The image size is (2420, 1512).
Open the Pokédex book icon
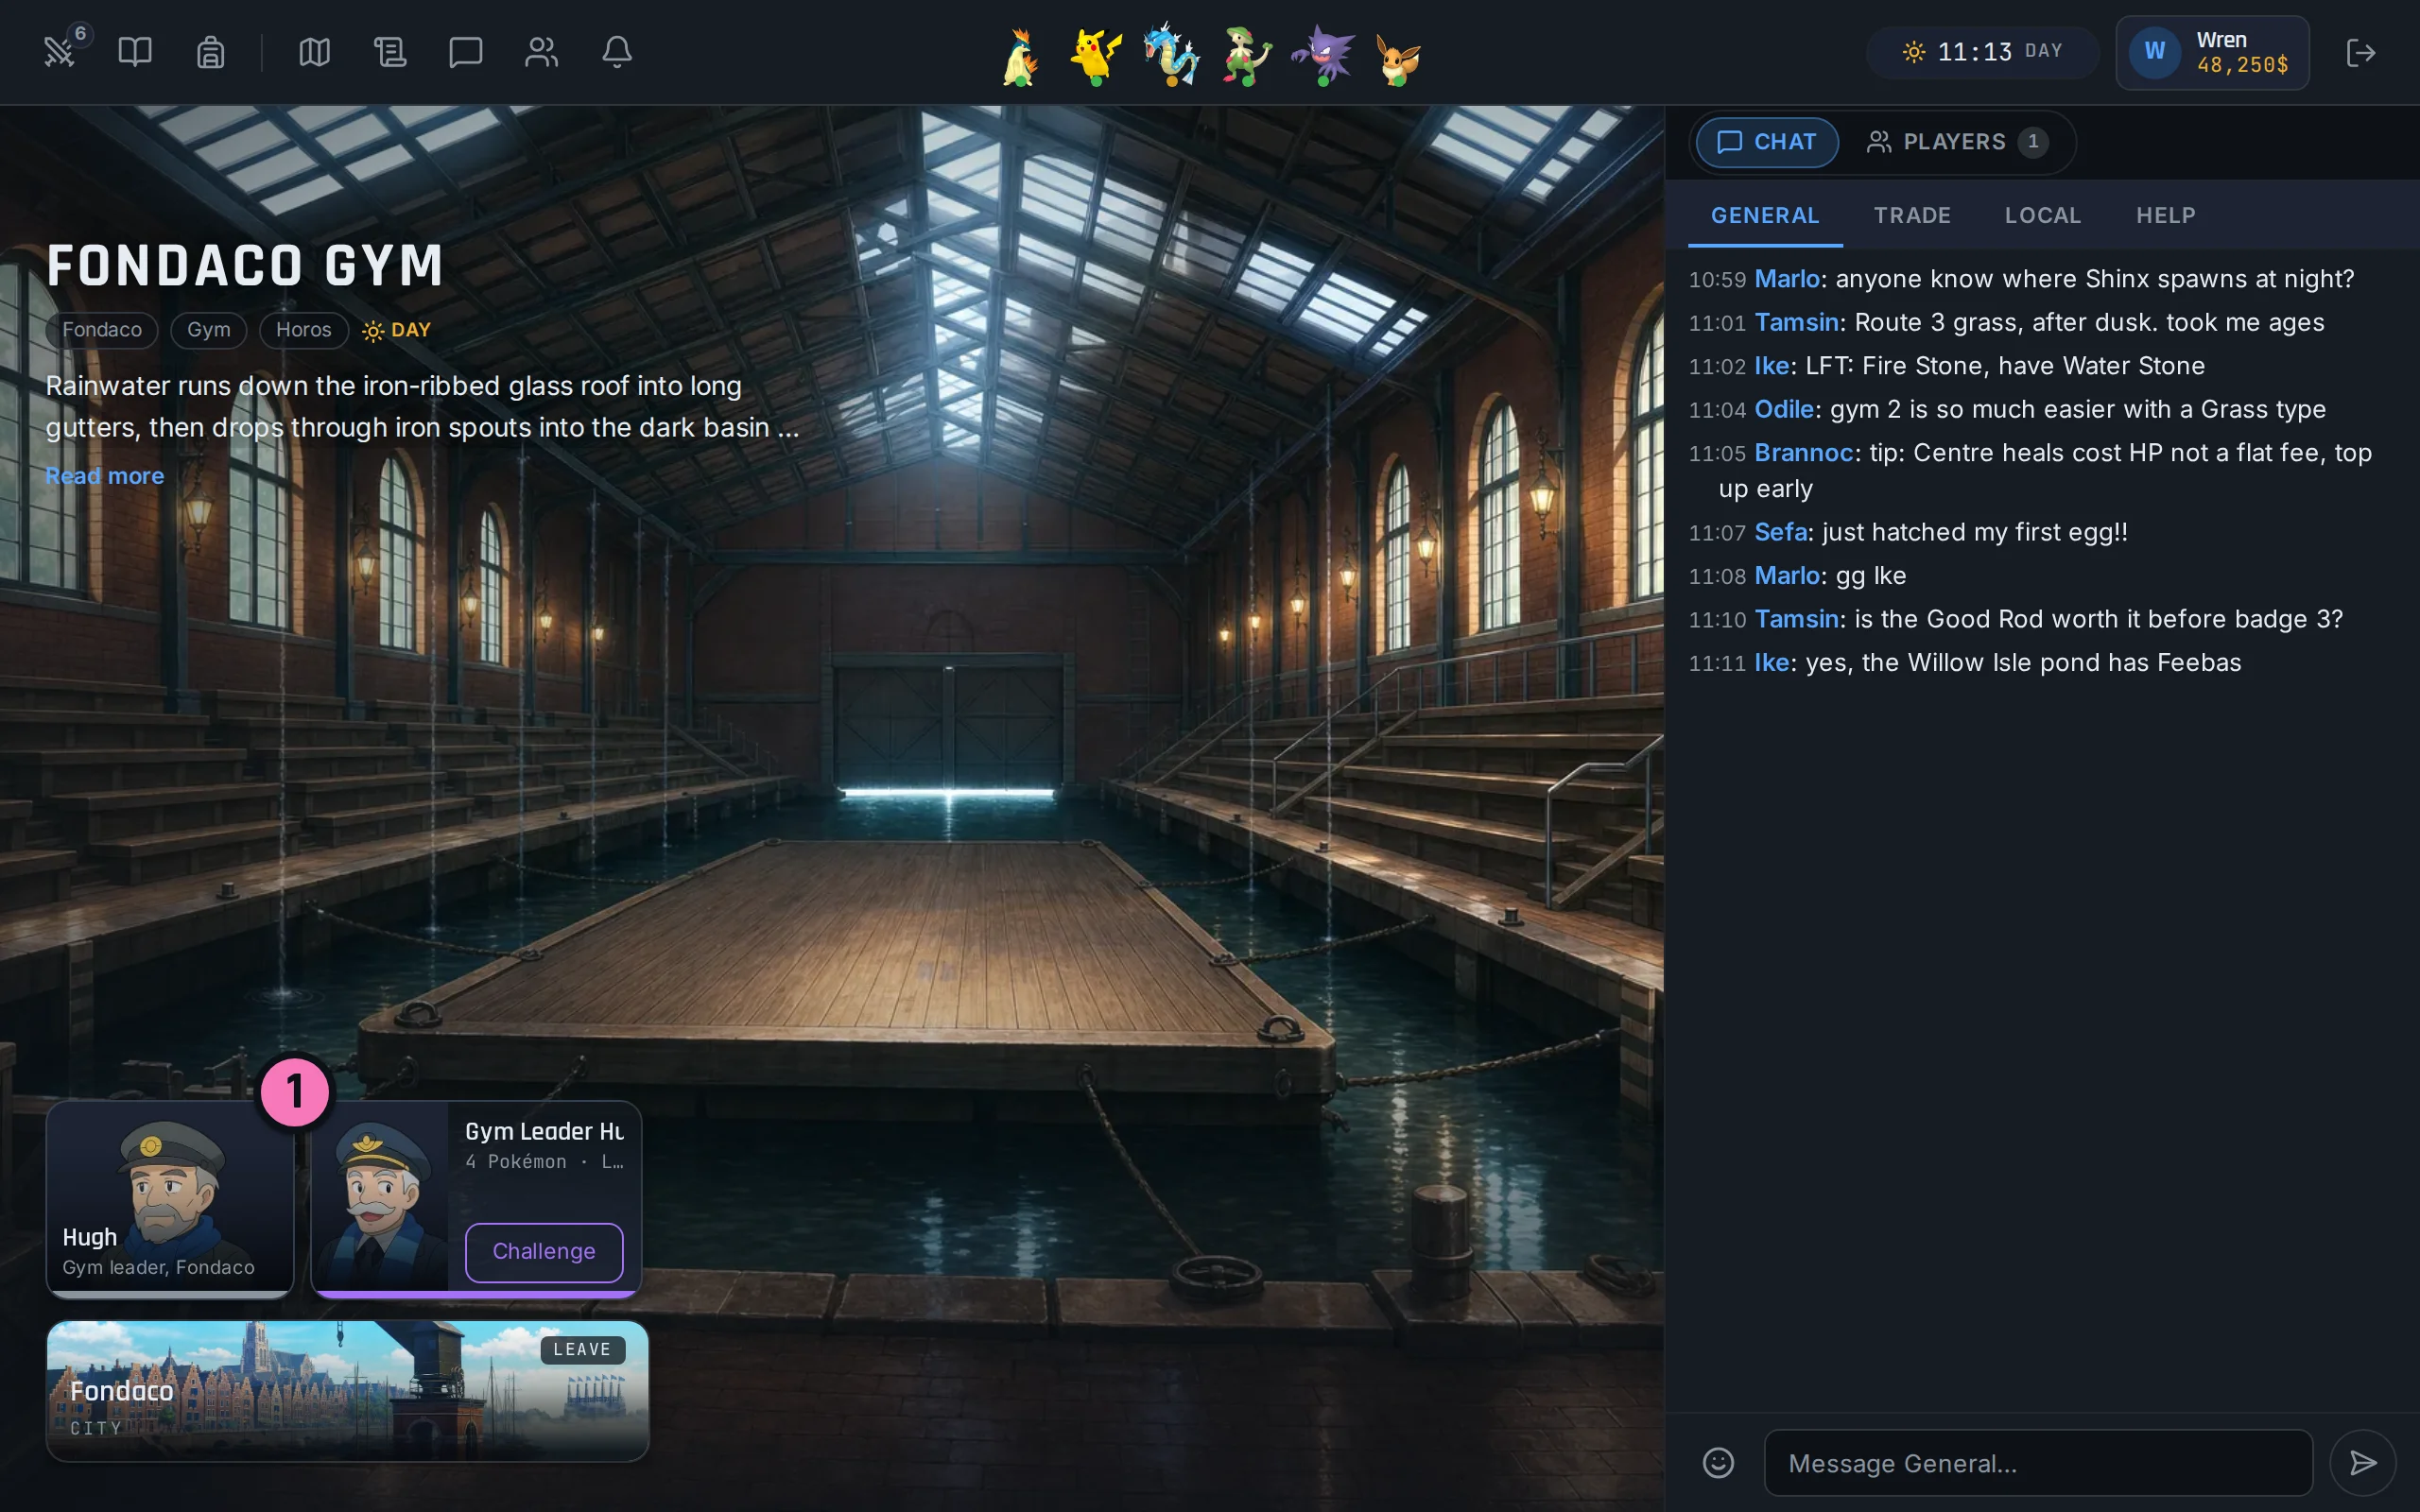click(135, 52)
